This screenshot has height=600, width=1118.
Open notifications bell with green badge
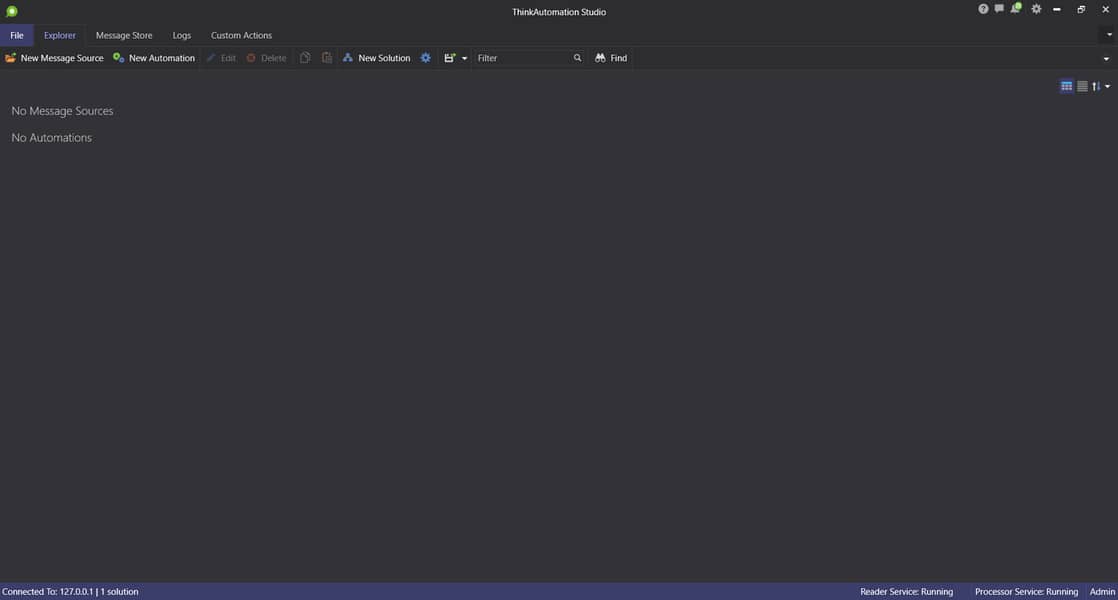[1015, 8]
